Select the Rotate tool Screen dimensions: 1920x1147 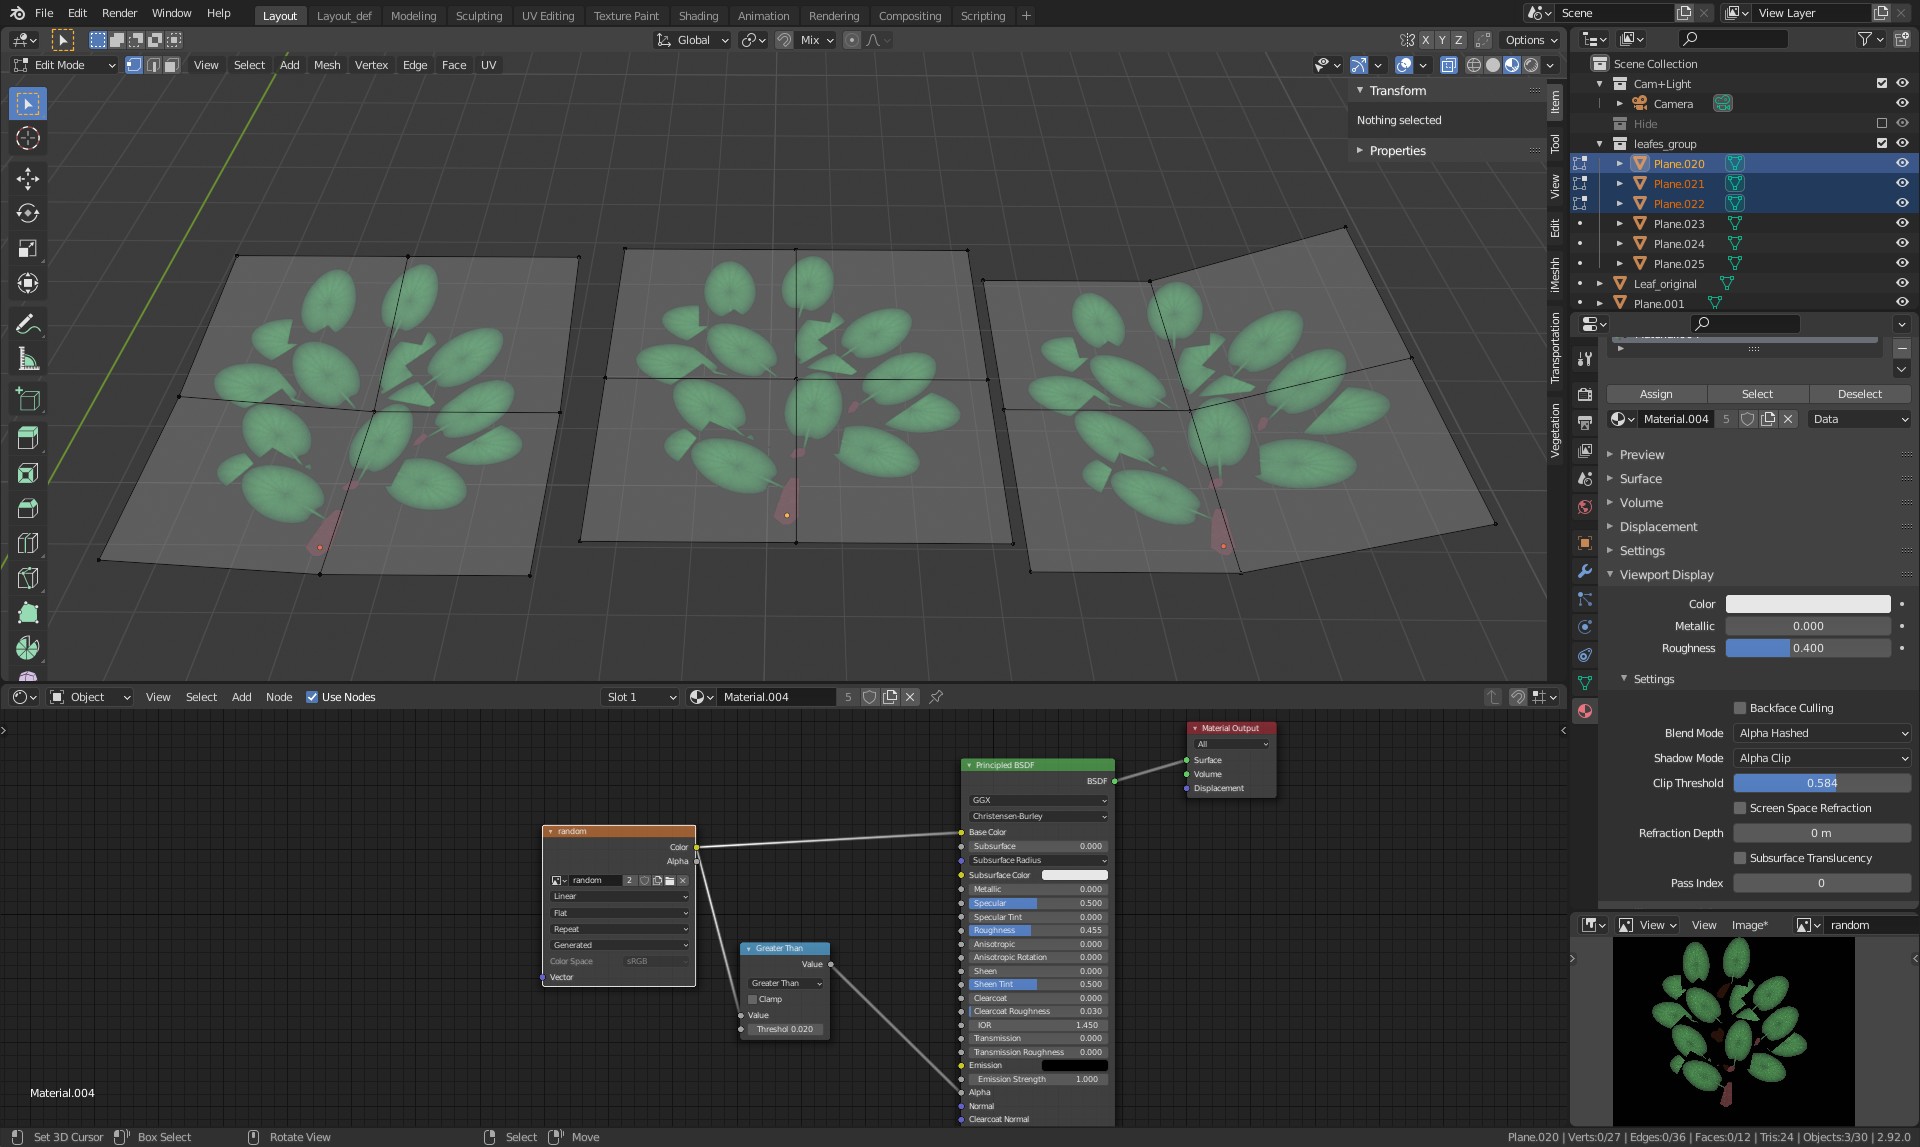(x=28, y=214)
